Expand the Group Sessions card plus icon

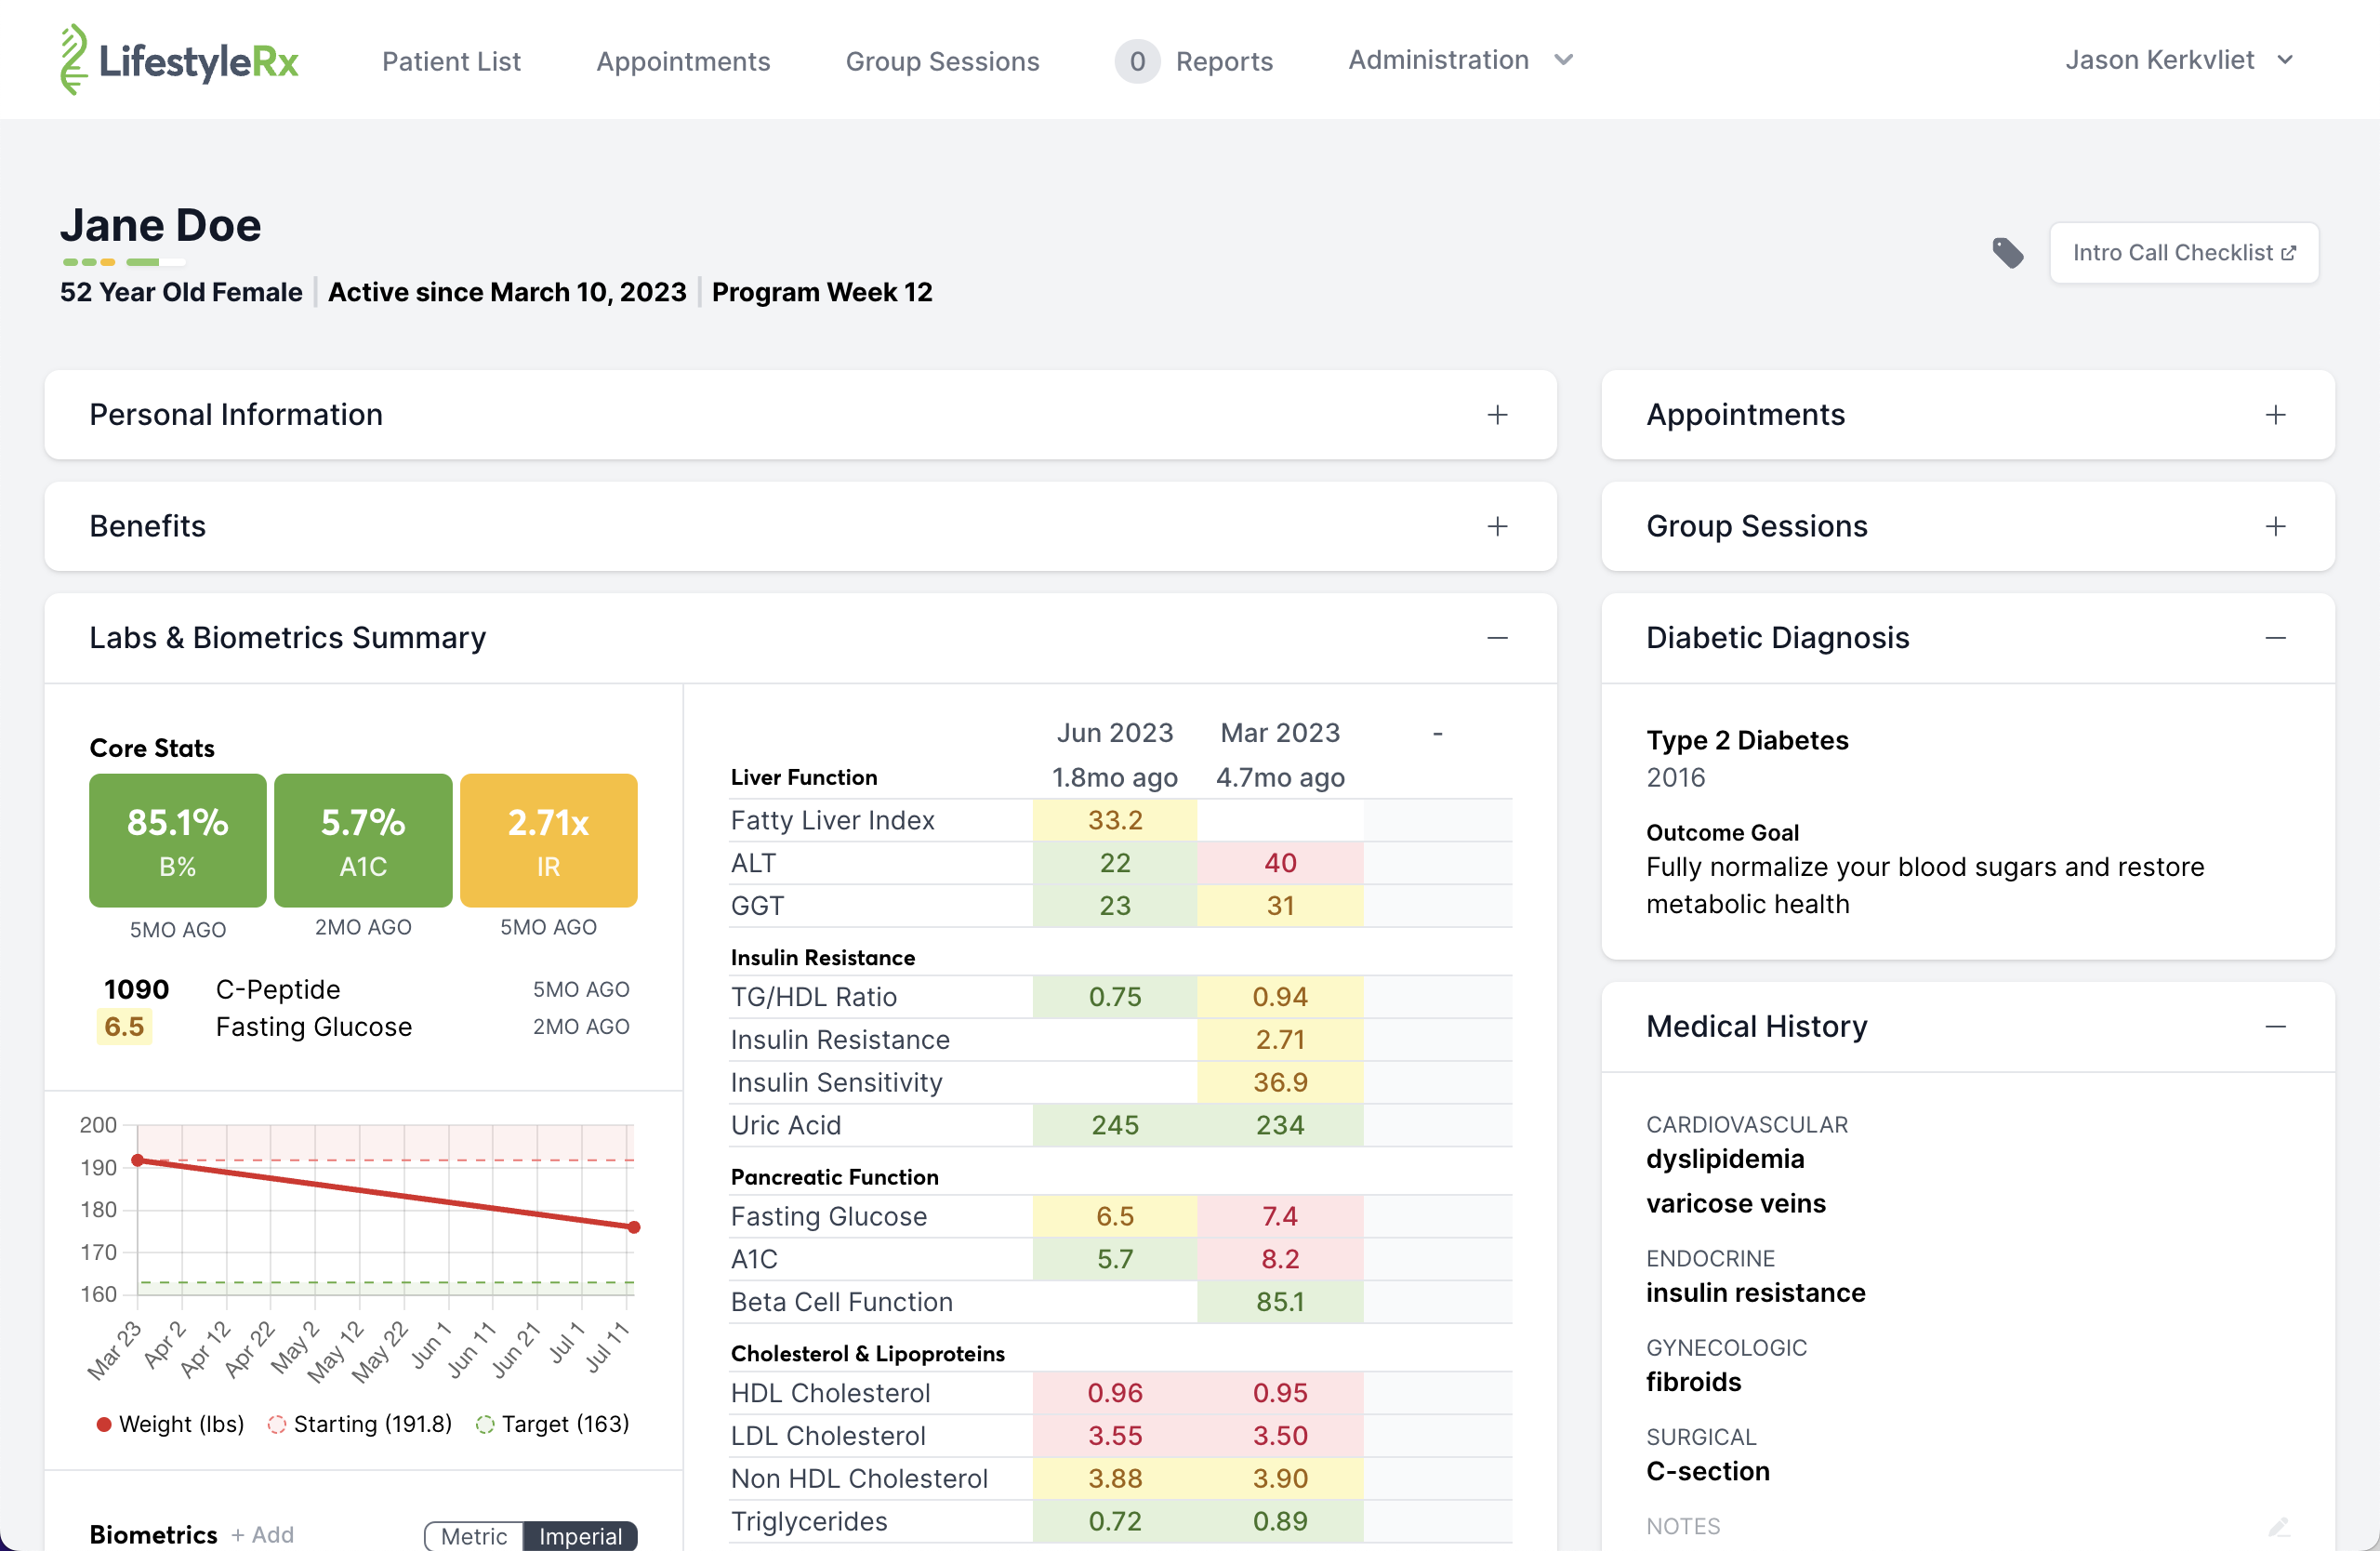click(x=2275, y=527)
